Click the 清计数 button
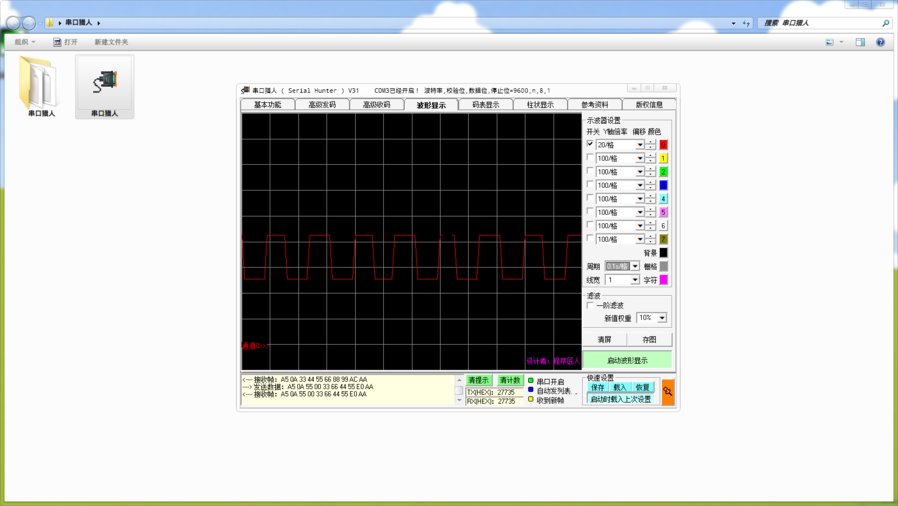This screenshot has width=898, height=506. (x=510, y=380)
